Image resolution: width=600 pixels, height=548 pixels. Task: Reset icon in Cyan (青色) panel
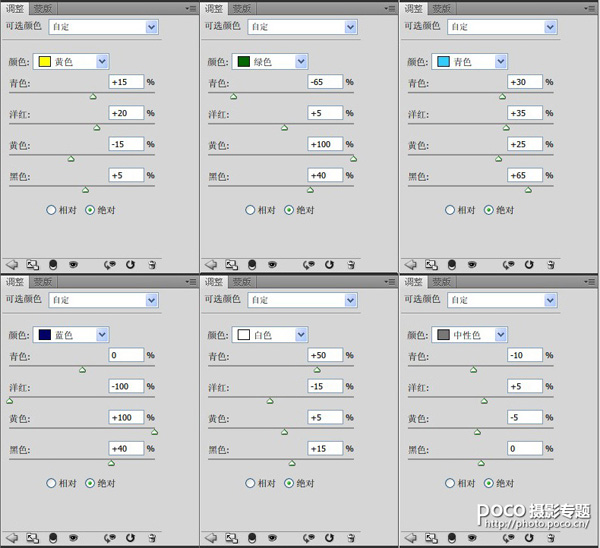tap(529, 264)
